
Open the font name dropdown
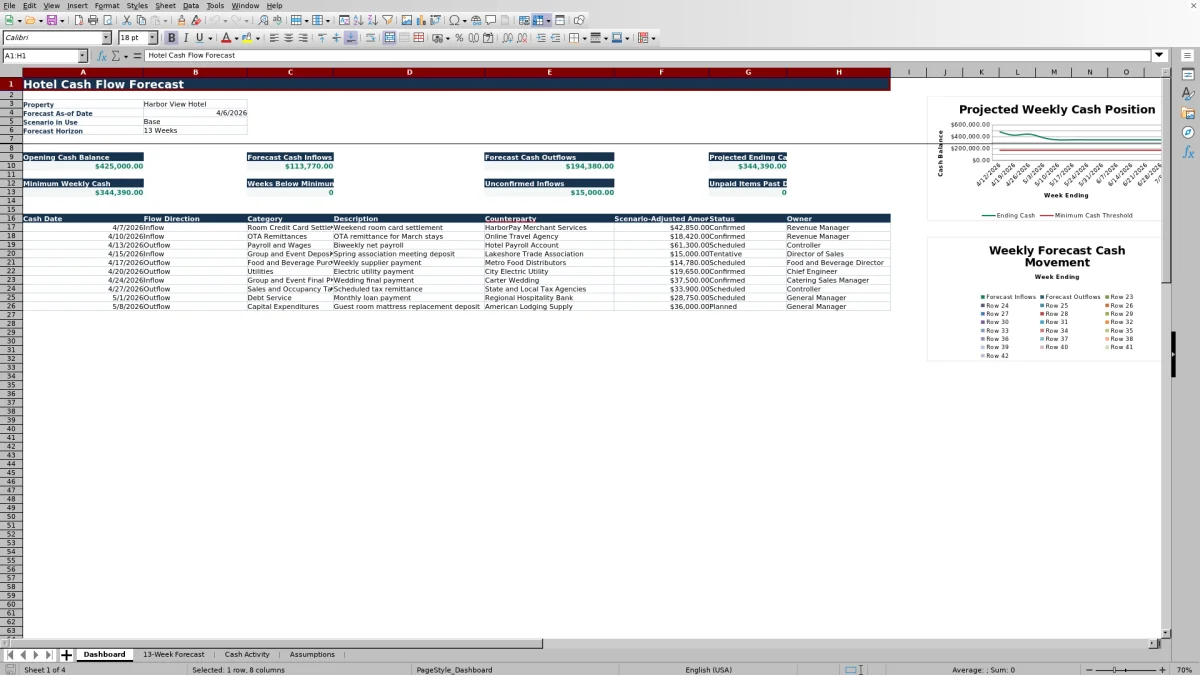tap(106, 38)
